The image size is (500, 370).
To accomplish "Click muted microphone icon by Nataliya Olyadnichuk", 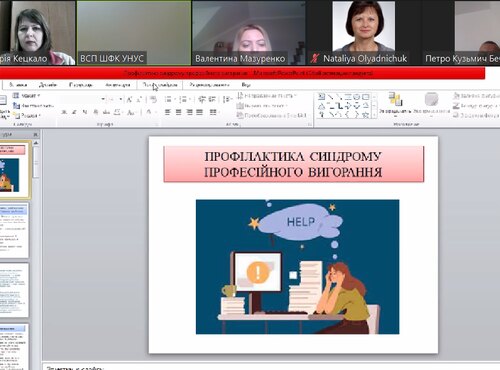I will tap(314, 59).
